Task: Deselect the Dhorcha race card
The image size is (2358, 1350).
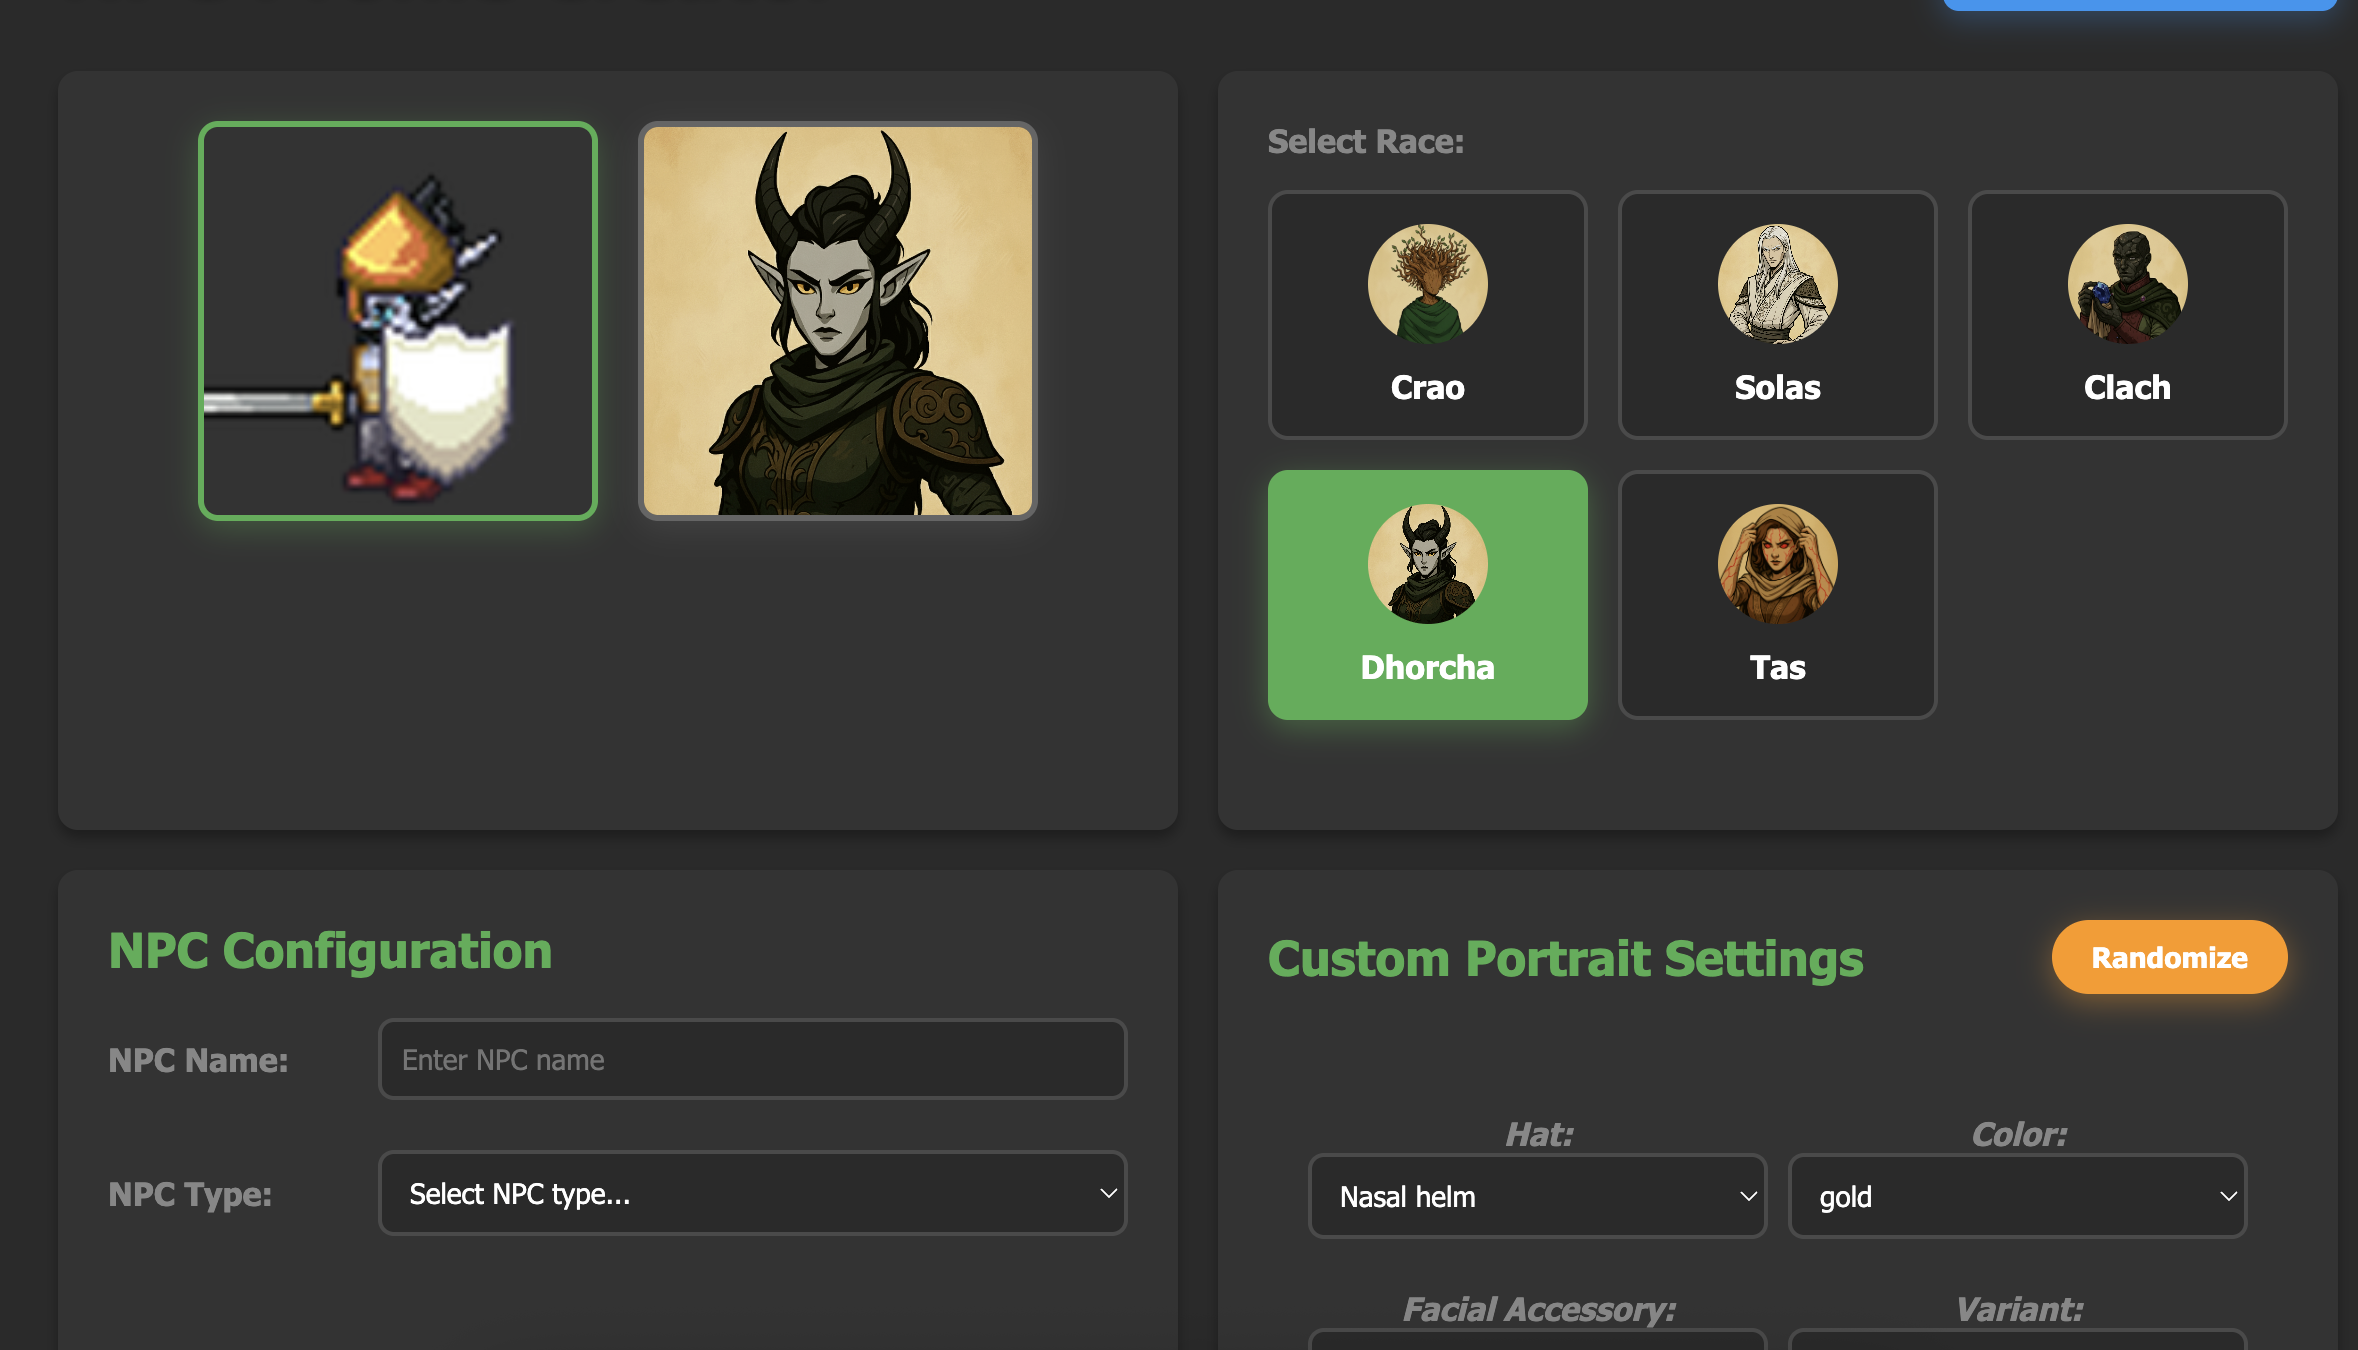Action: (x=1427, y=595)
